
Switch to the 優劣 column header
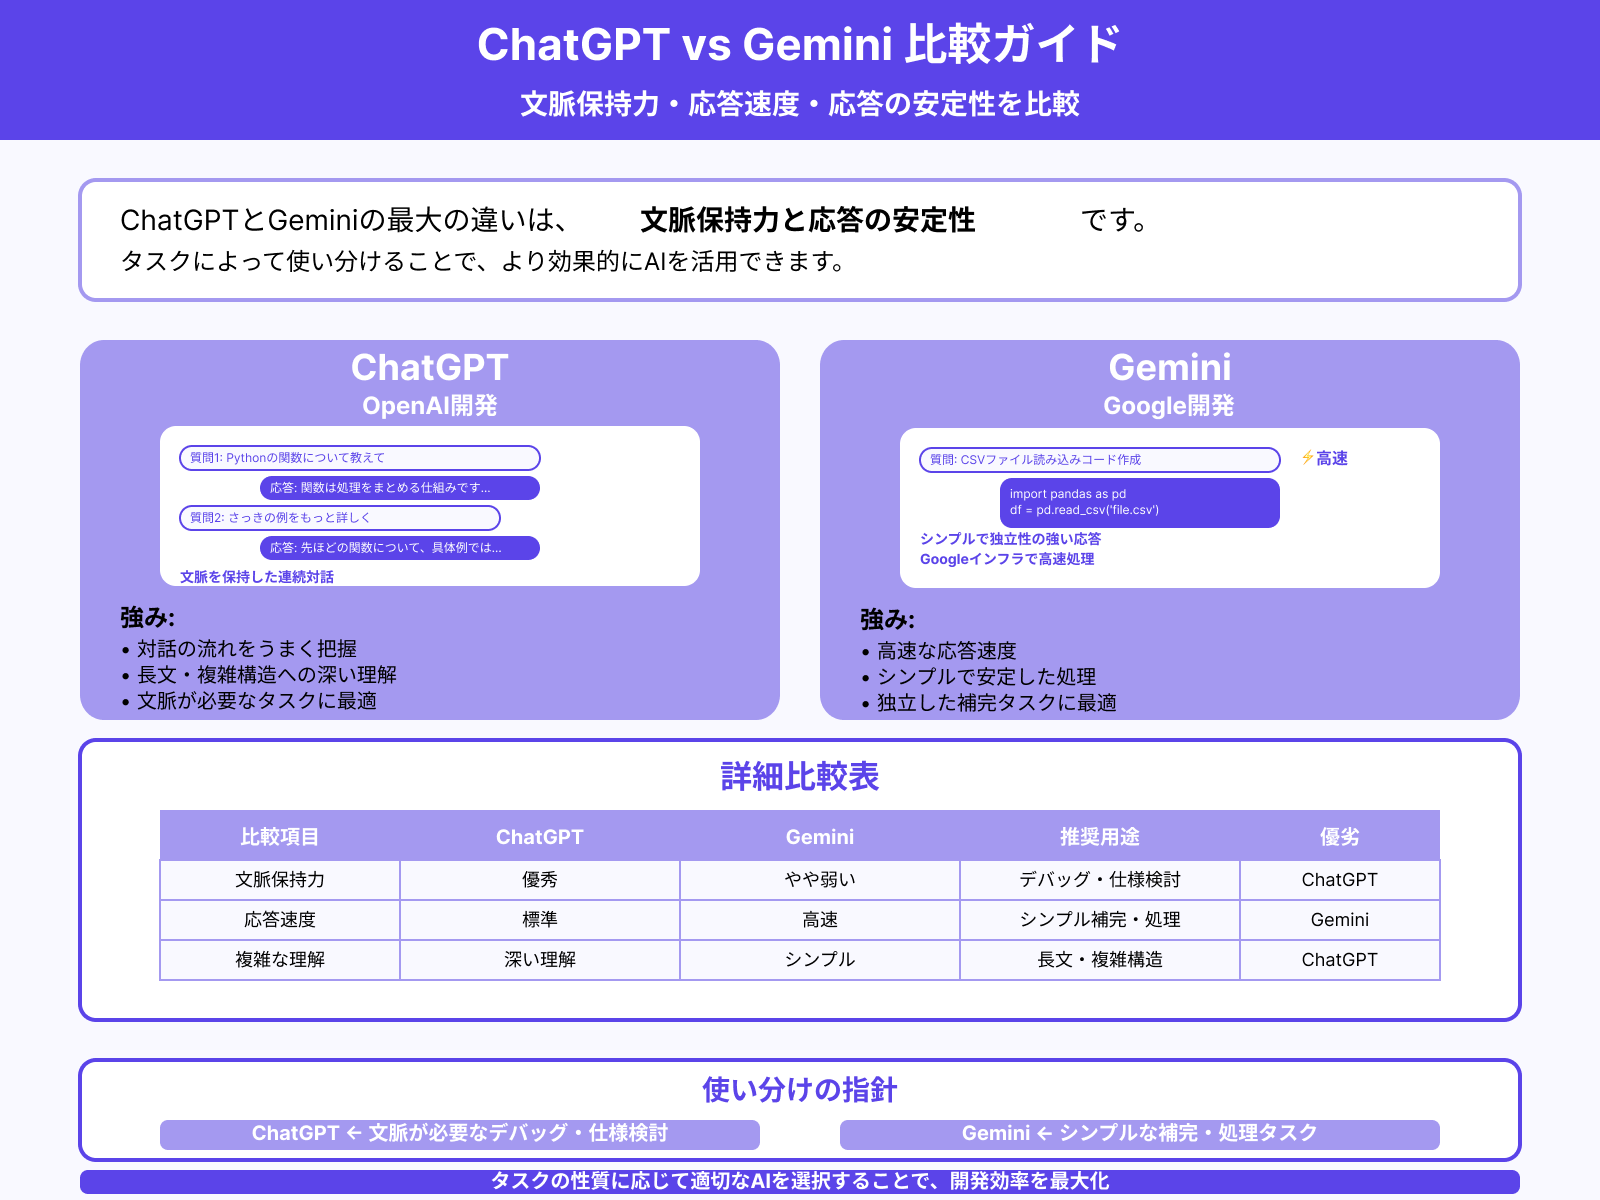[1339, 837]
